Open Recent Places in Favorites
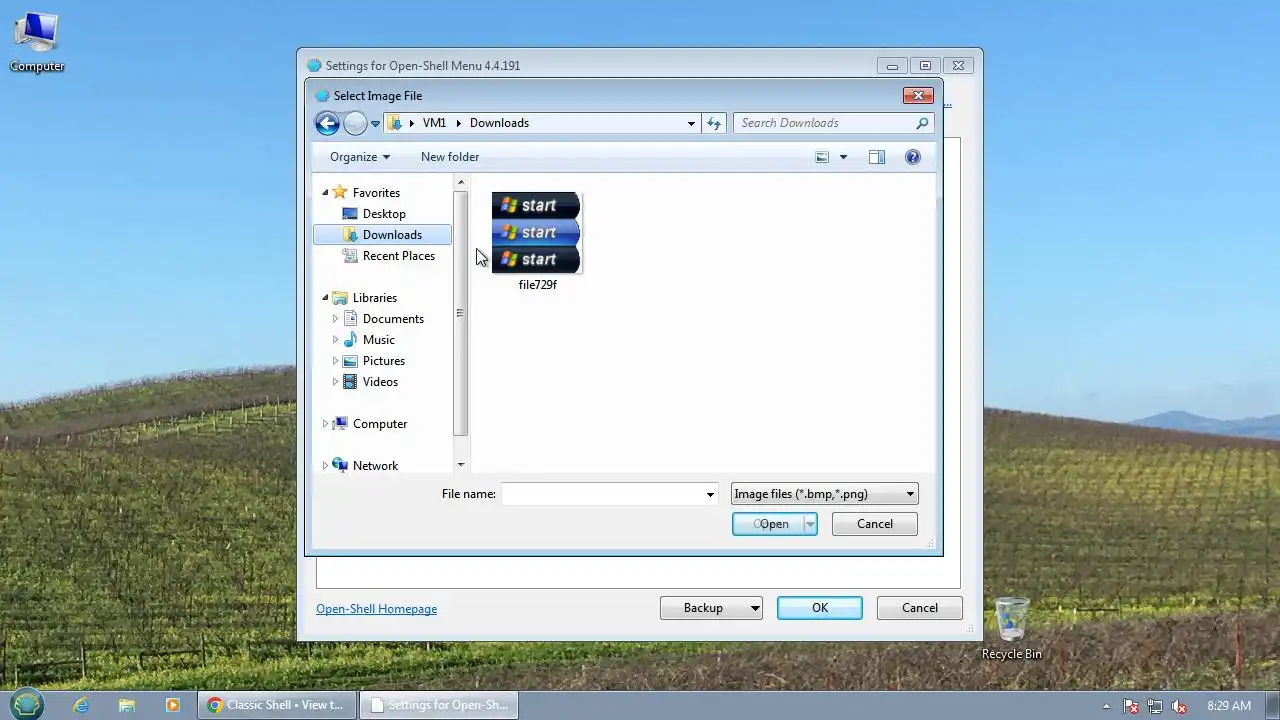This screenshot has height=720, width=1280. (398, 256)
